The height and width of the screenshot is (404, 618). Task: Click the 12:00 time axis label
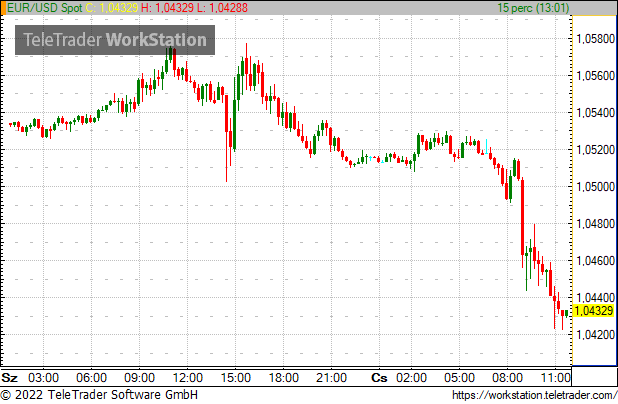(188, 378)
